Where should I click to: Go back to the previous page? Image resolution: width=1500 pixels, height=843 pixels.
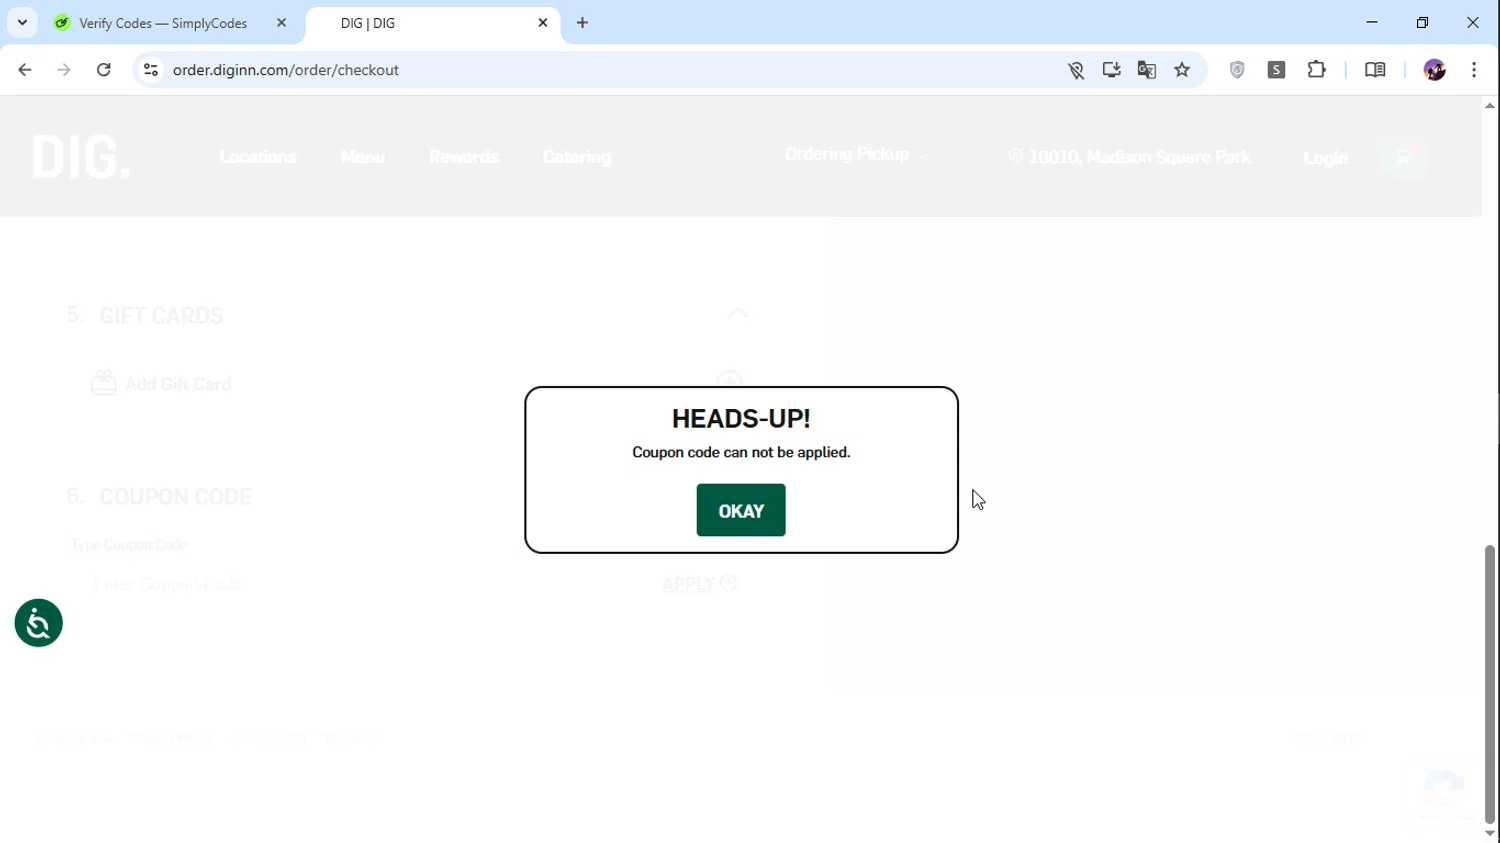coord(25,70)
